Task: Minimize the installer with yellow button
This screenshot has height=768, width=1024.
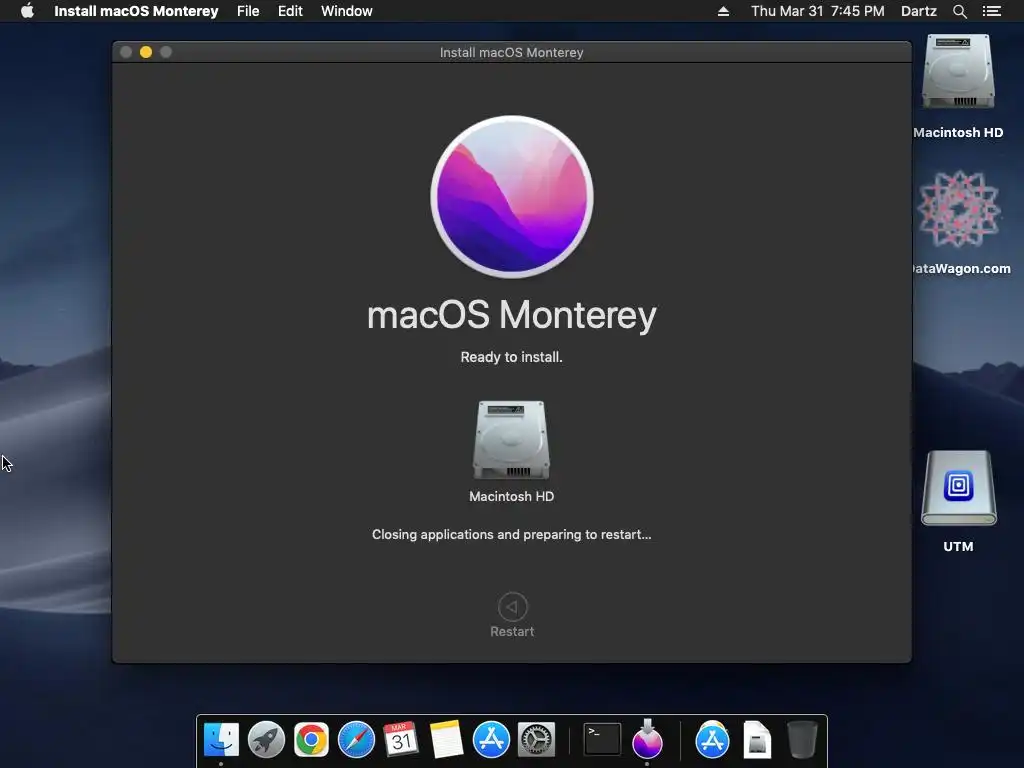Action: 146,52
